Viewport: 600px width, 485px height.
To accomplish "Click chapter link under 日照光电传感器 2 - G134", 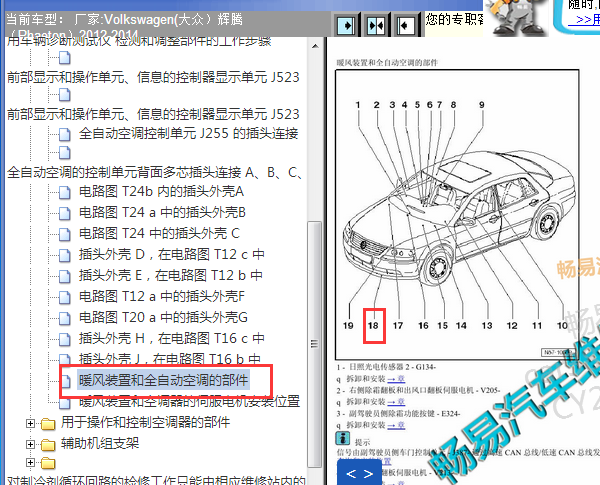I will click(x=396, y=379).
